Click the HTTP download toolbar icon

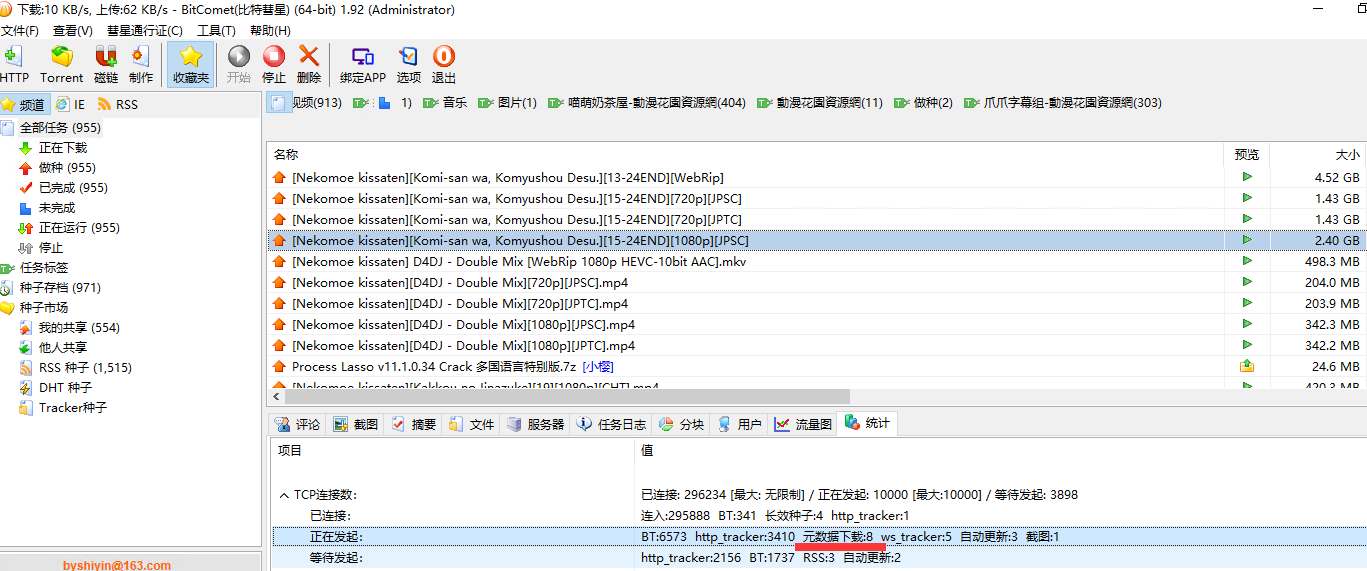click(x=14, y=65)
